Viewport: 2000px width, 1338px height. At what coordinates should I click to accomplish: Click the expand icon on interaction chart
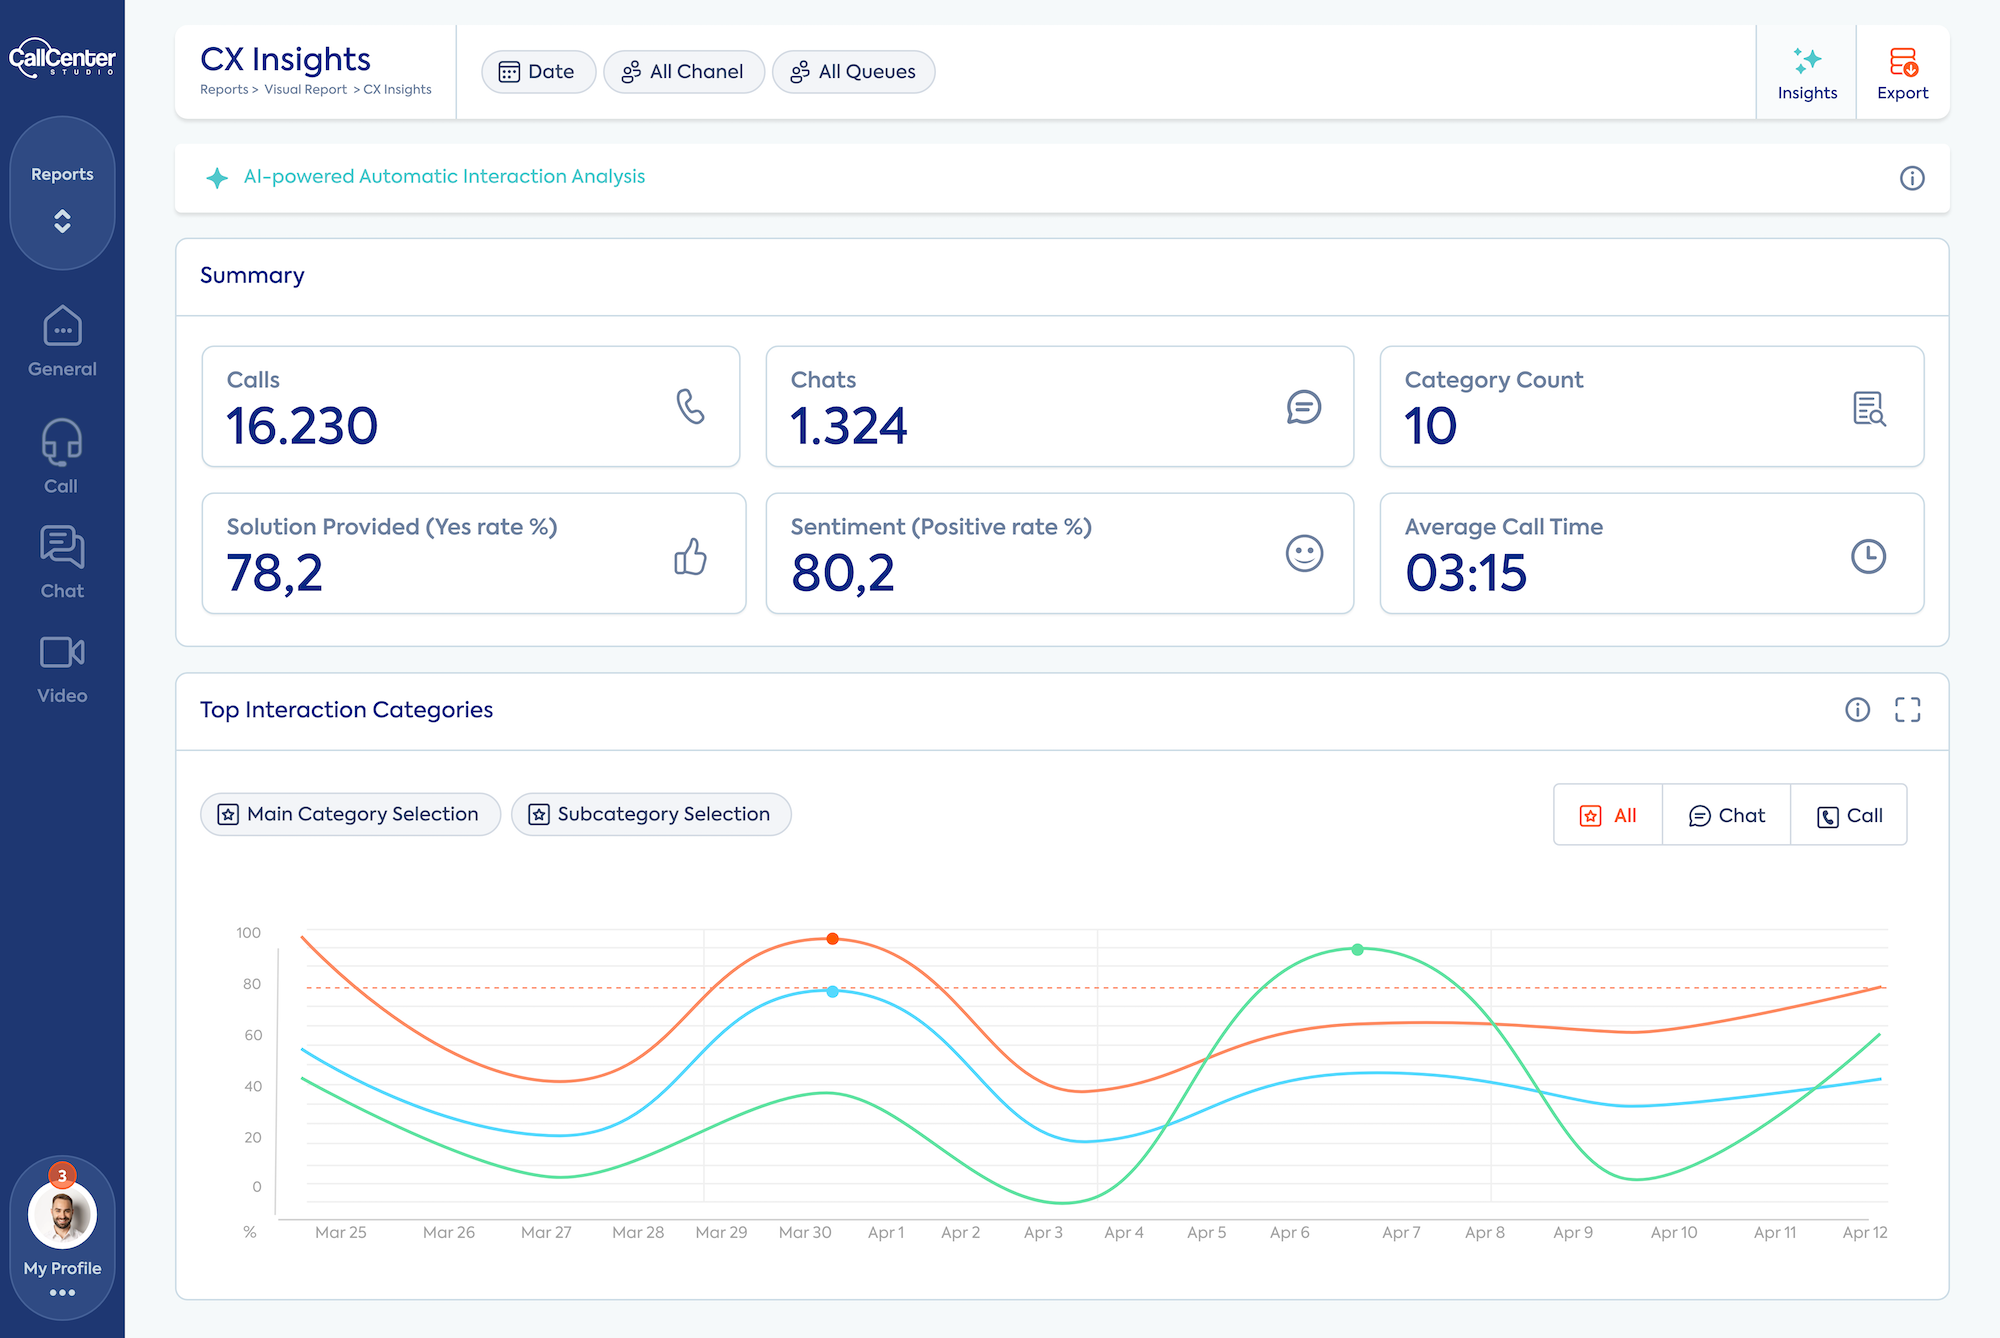tap(1907, 708)
